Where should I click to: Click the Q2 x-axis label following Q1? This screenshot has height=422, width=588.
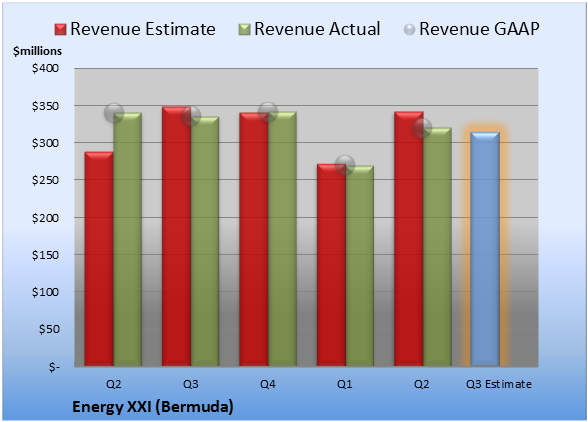pos(422,384)
